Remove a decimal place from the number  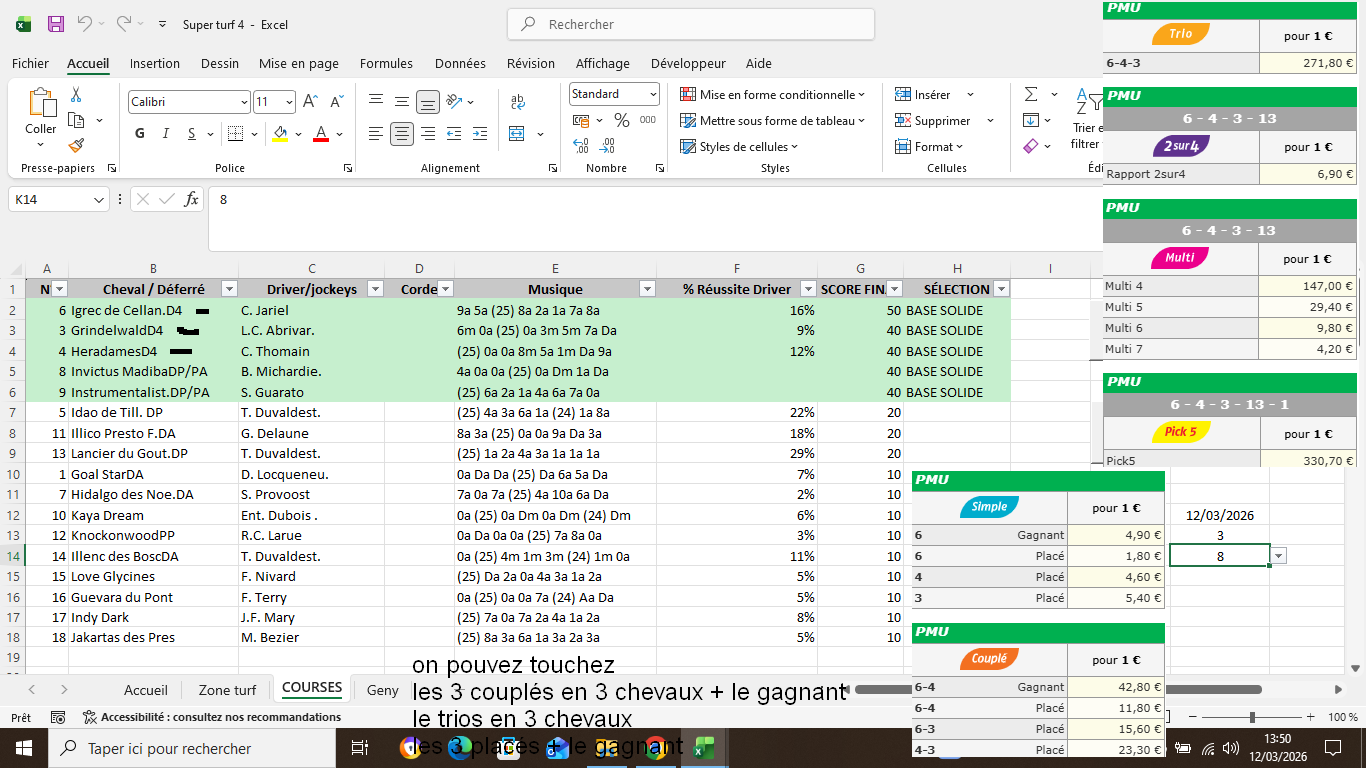coord(607,146)
